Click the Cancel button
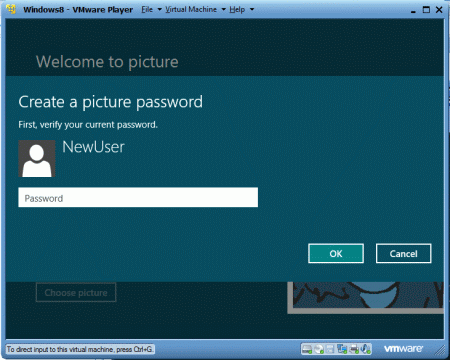Image resolution: width=450 pixels, height=360 pixels. pyautogui.click(x=404, y=253)
